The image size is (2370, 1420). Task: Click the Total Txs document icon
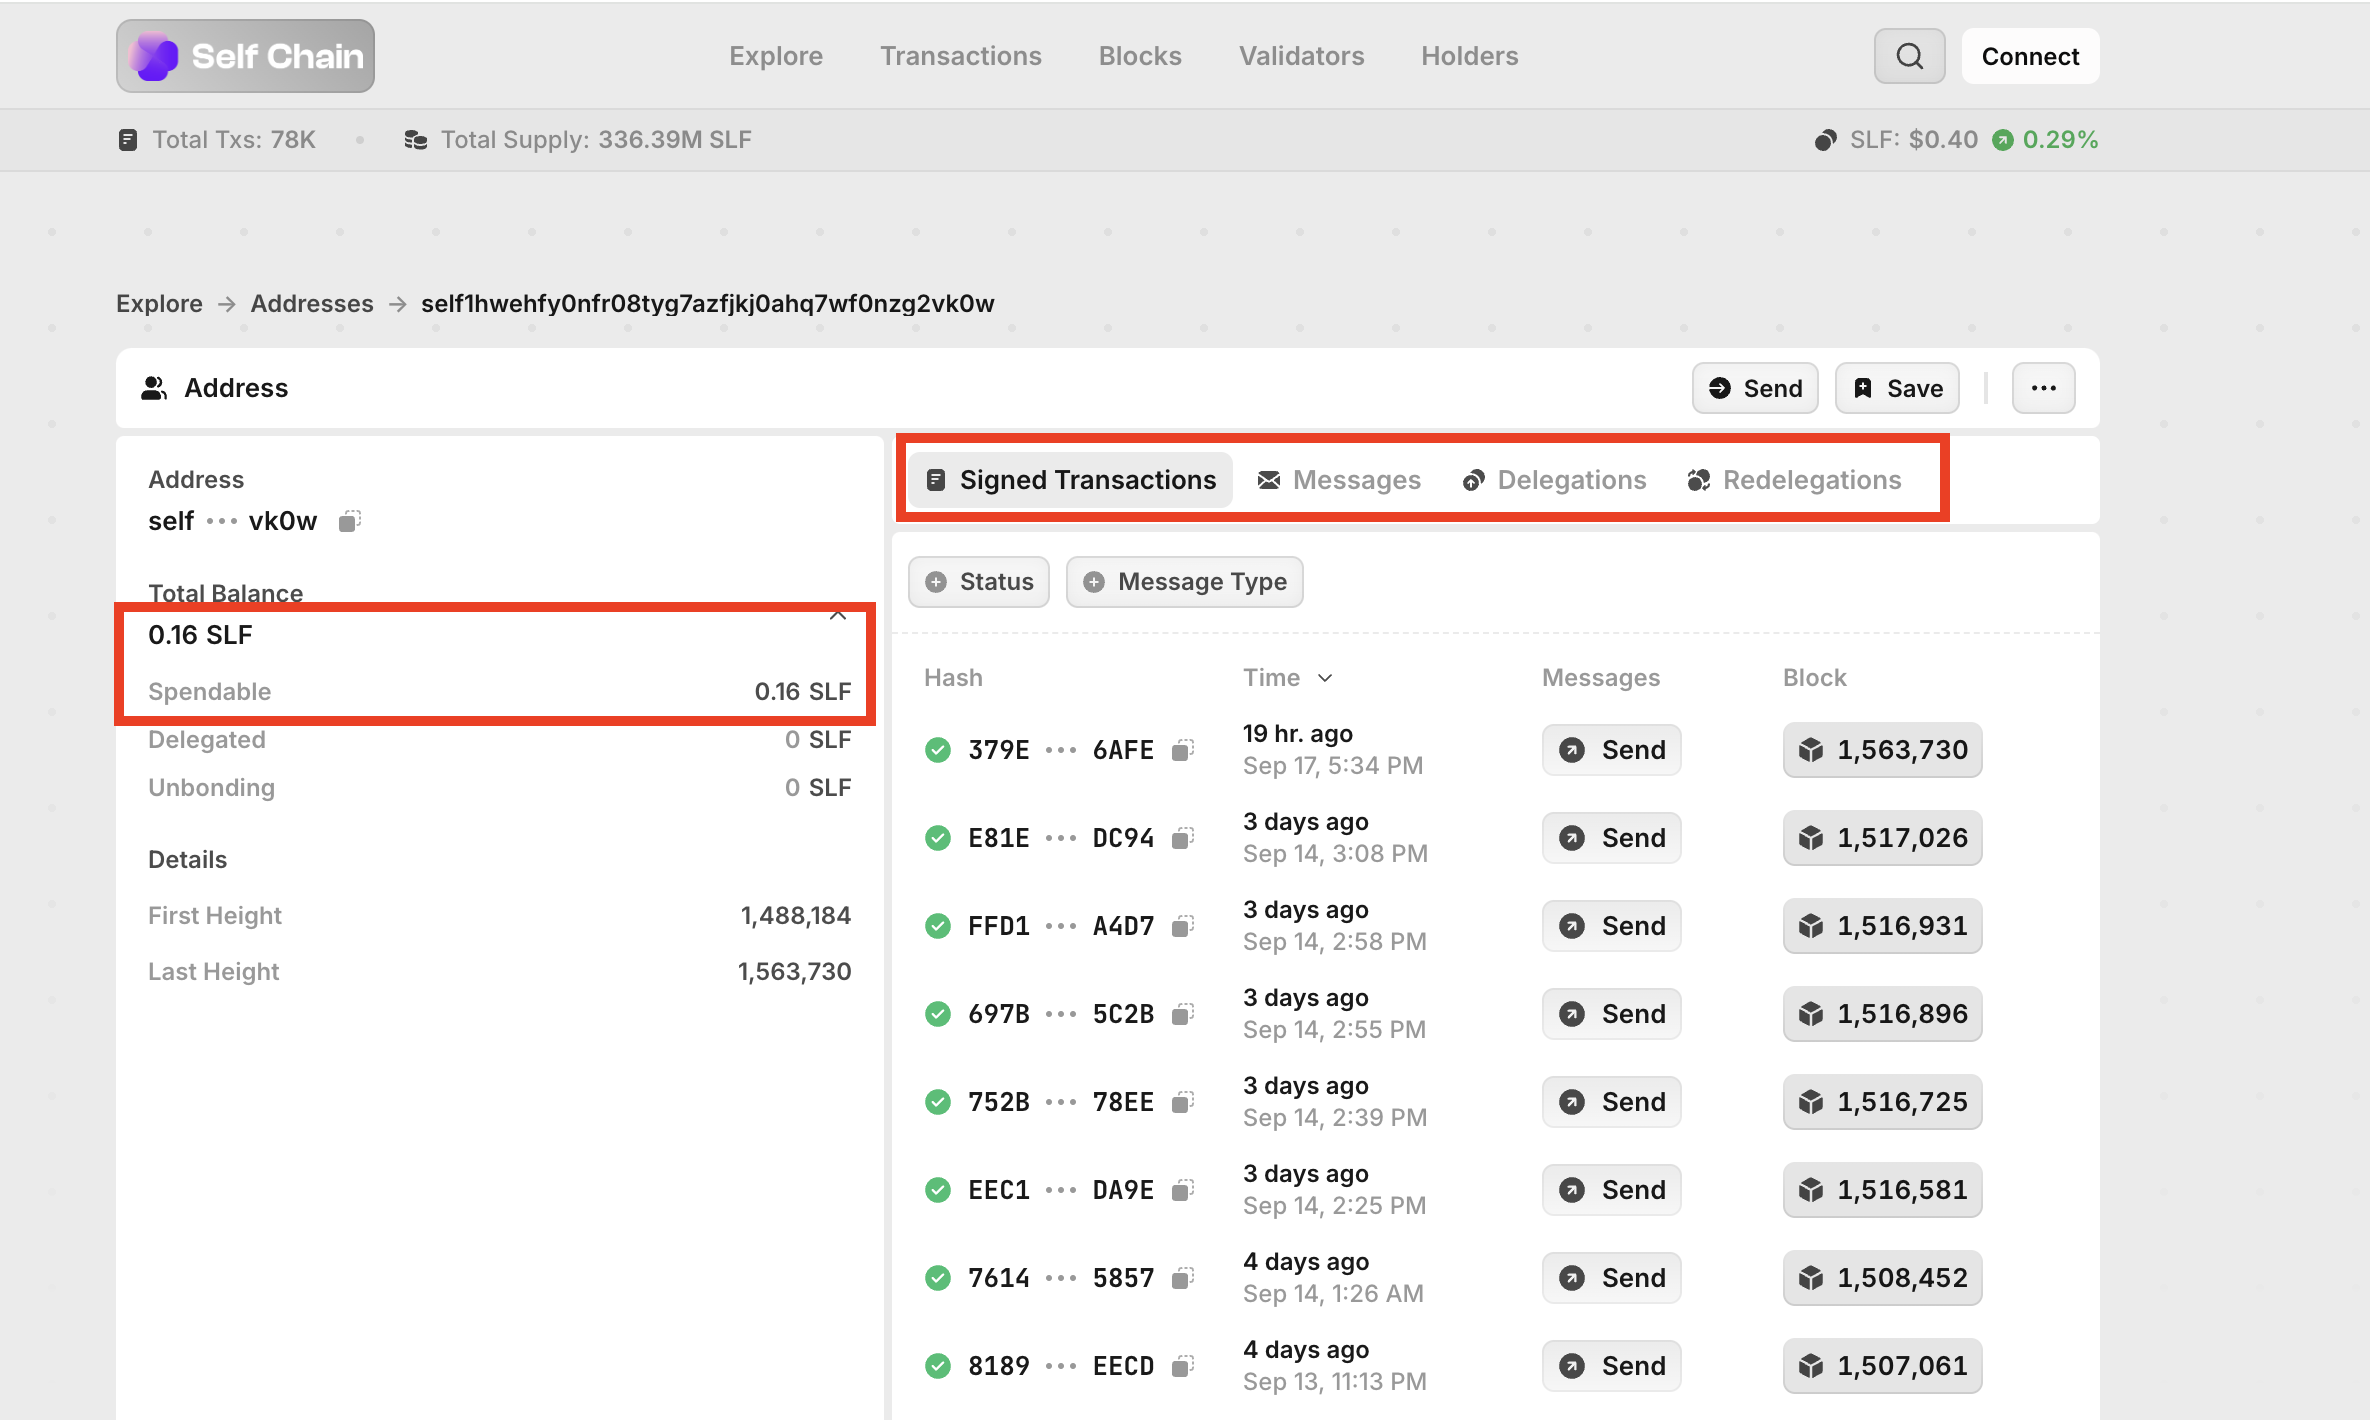[x=127, y=140]
